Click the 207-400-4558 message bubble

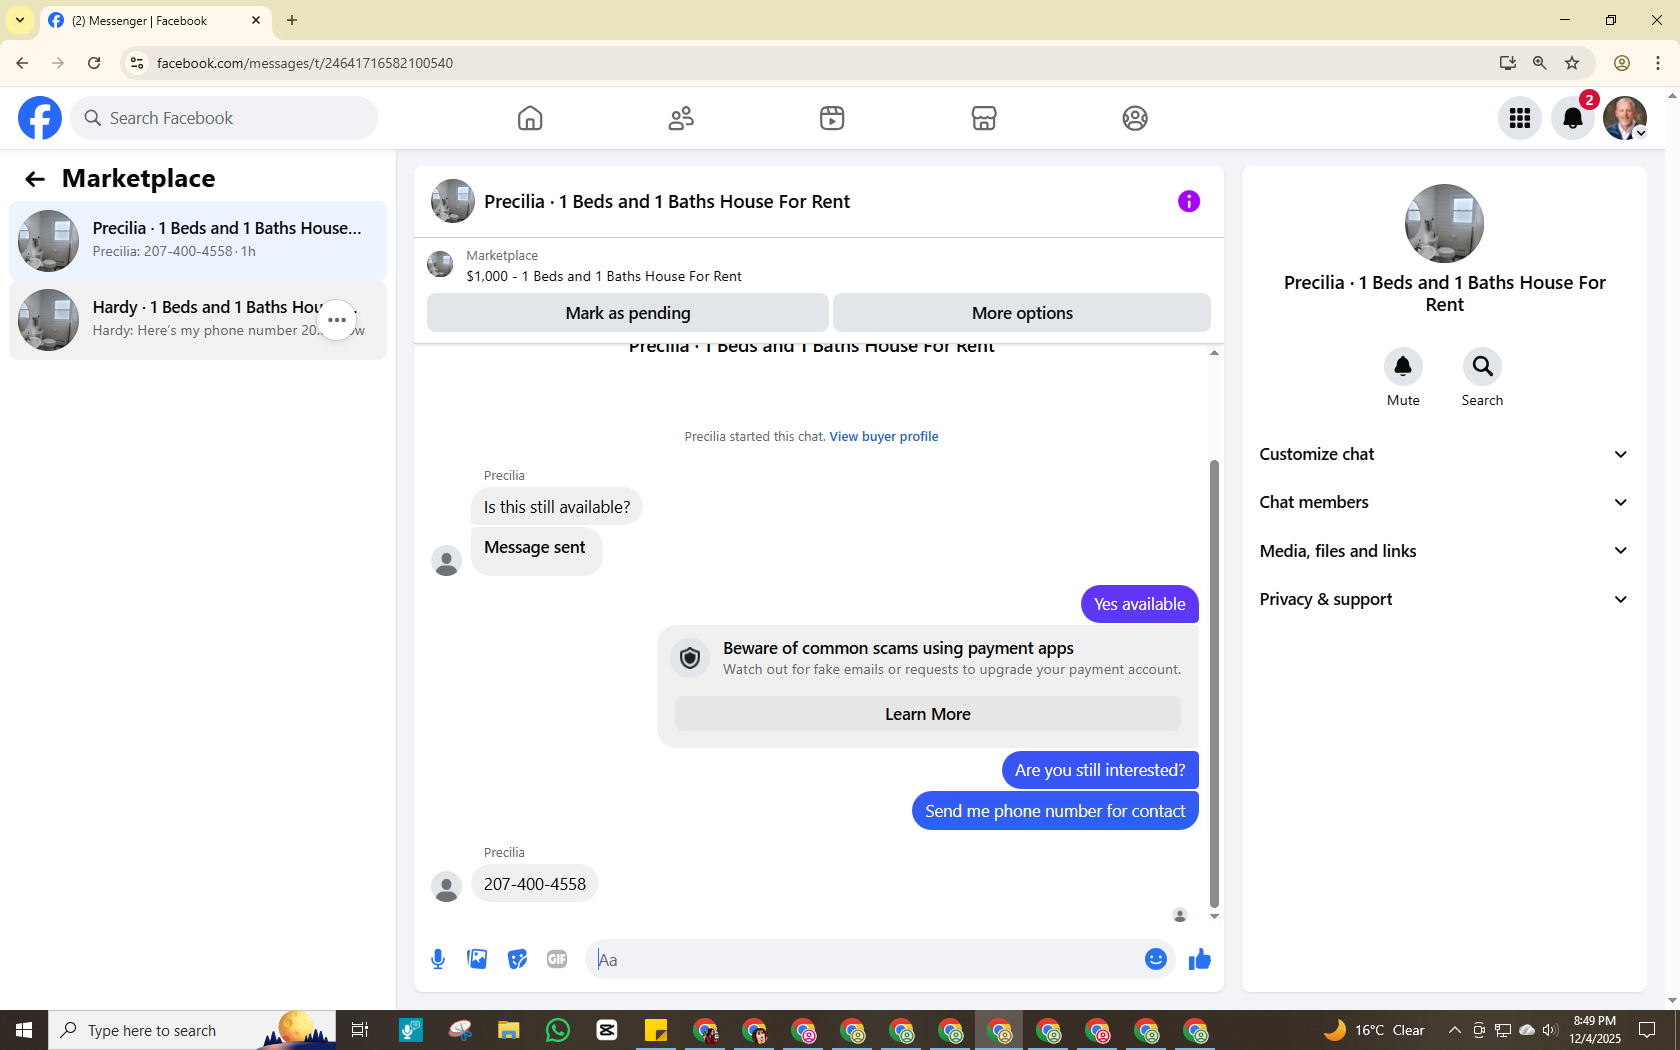[535, 884]
